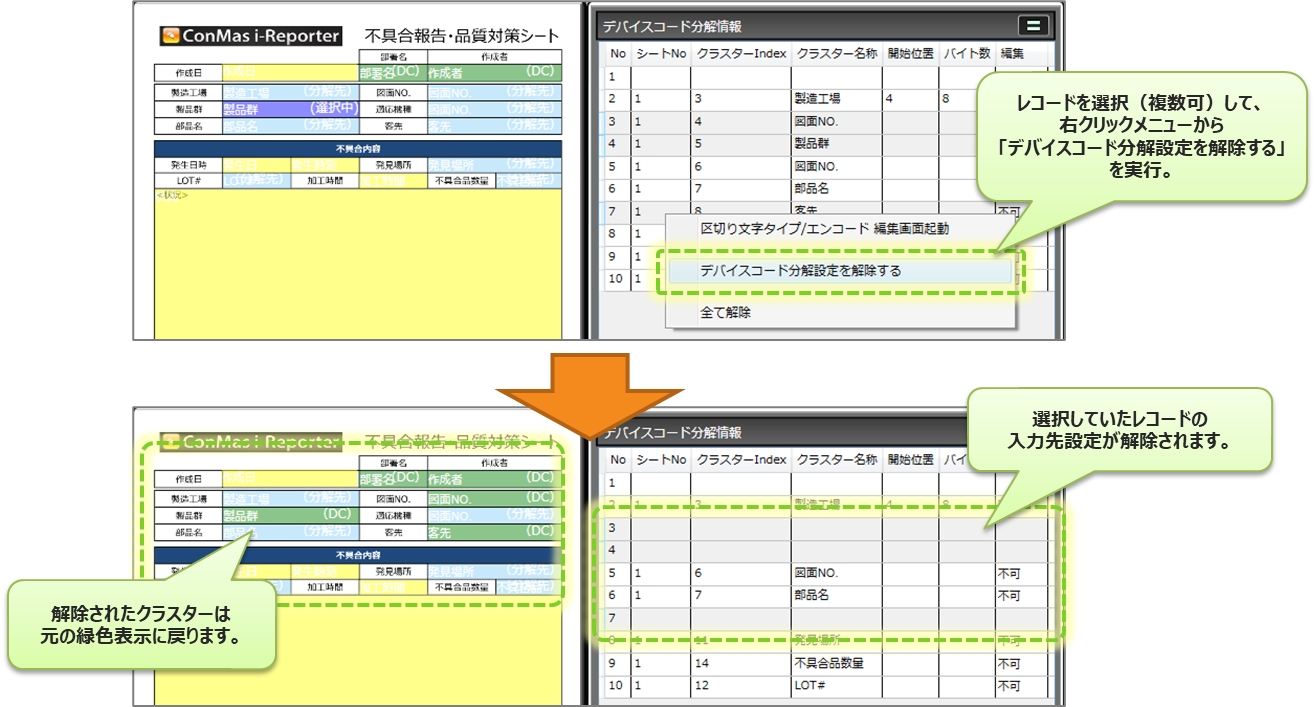Select LOT# row in lower table
1315x707 pixels.
pyautogui.click(x=826, y=686)
